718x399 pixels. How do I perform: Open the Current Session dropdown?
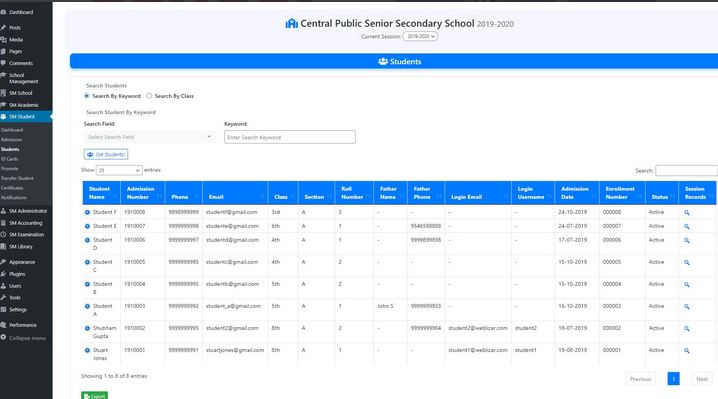pyautogui.click(x=420, y=36)
